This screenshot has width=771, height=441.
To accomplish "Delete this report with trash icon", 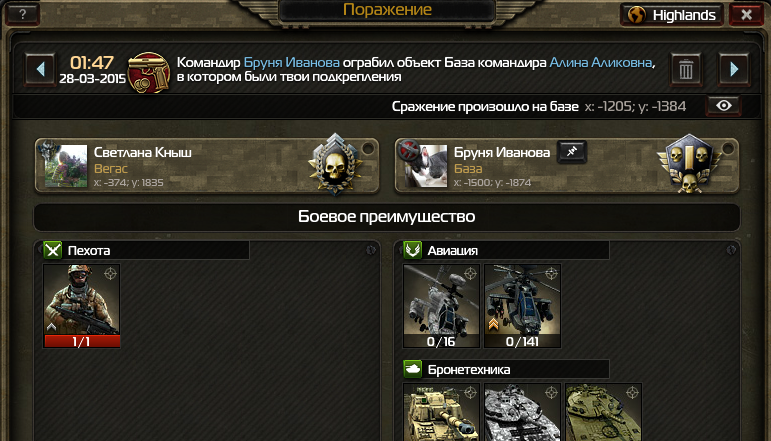I will 686,69.
